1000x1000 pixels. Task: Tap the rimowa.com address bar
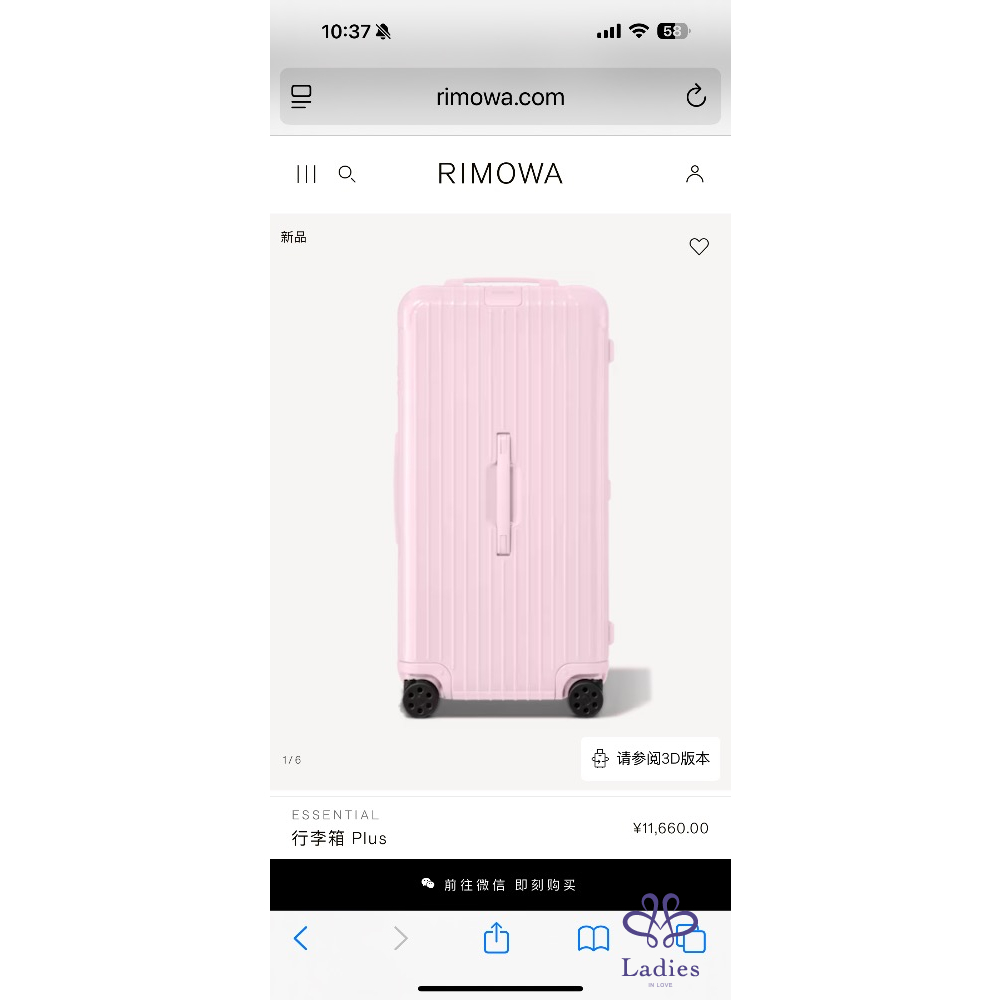pos(500,97)
